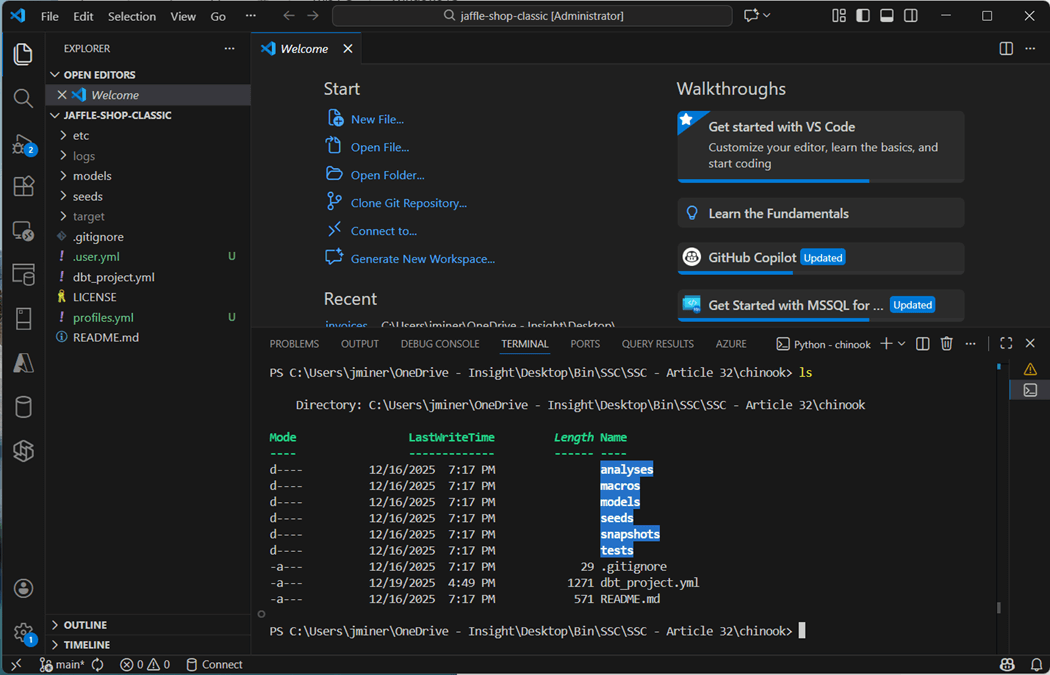Open dbt_project.yml in the Explorer

point(113,277)
